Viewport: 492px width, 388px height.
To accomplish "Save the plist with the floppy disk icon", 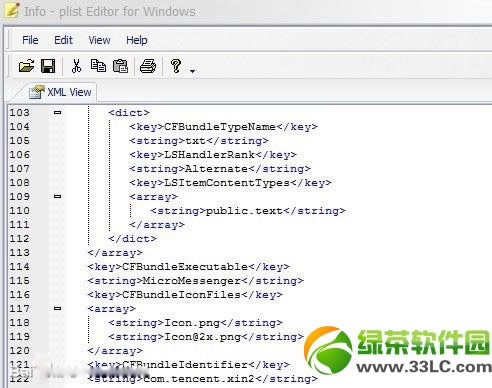I will [x=48, y=66].
